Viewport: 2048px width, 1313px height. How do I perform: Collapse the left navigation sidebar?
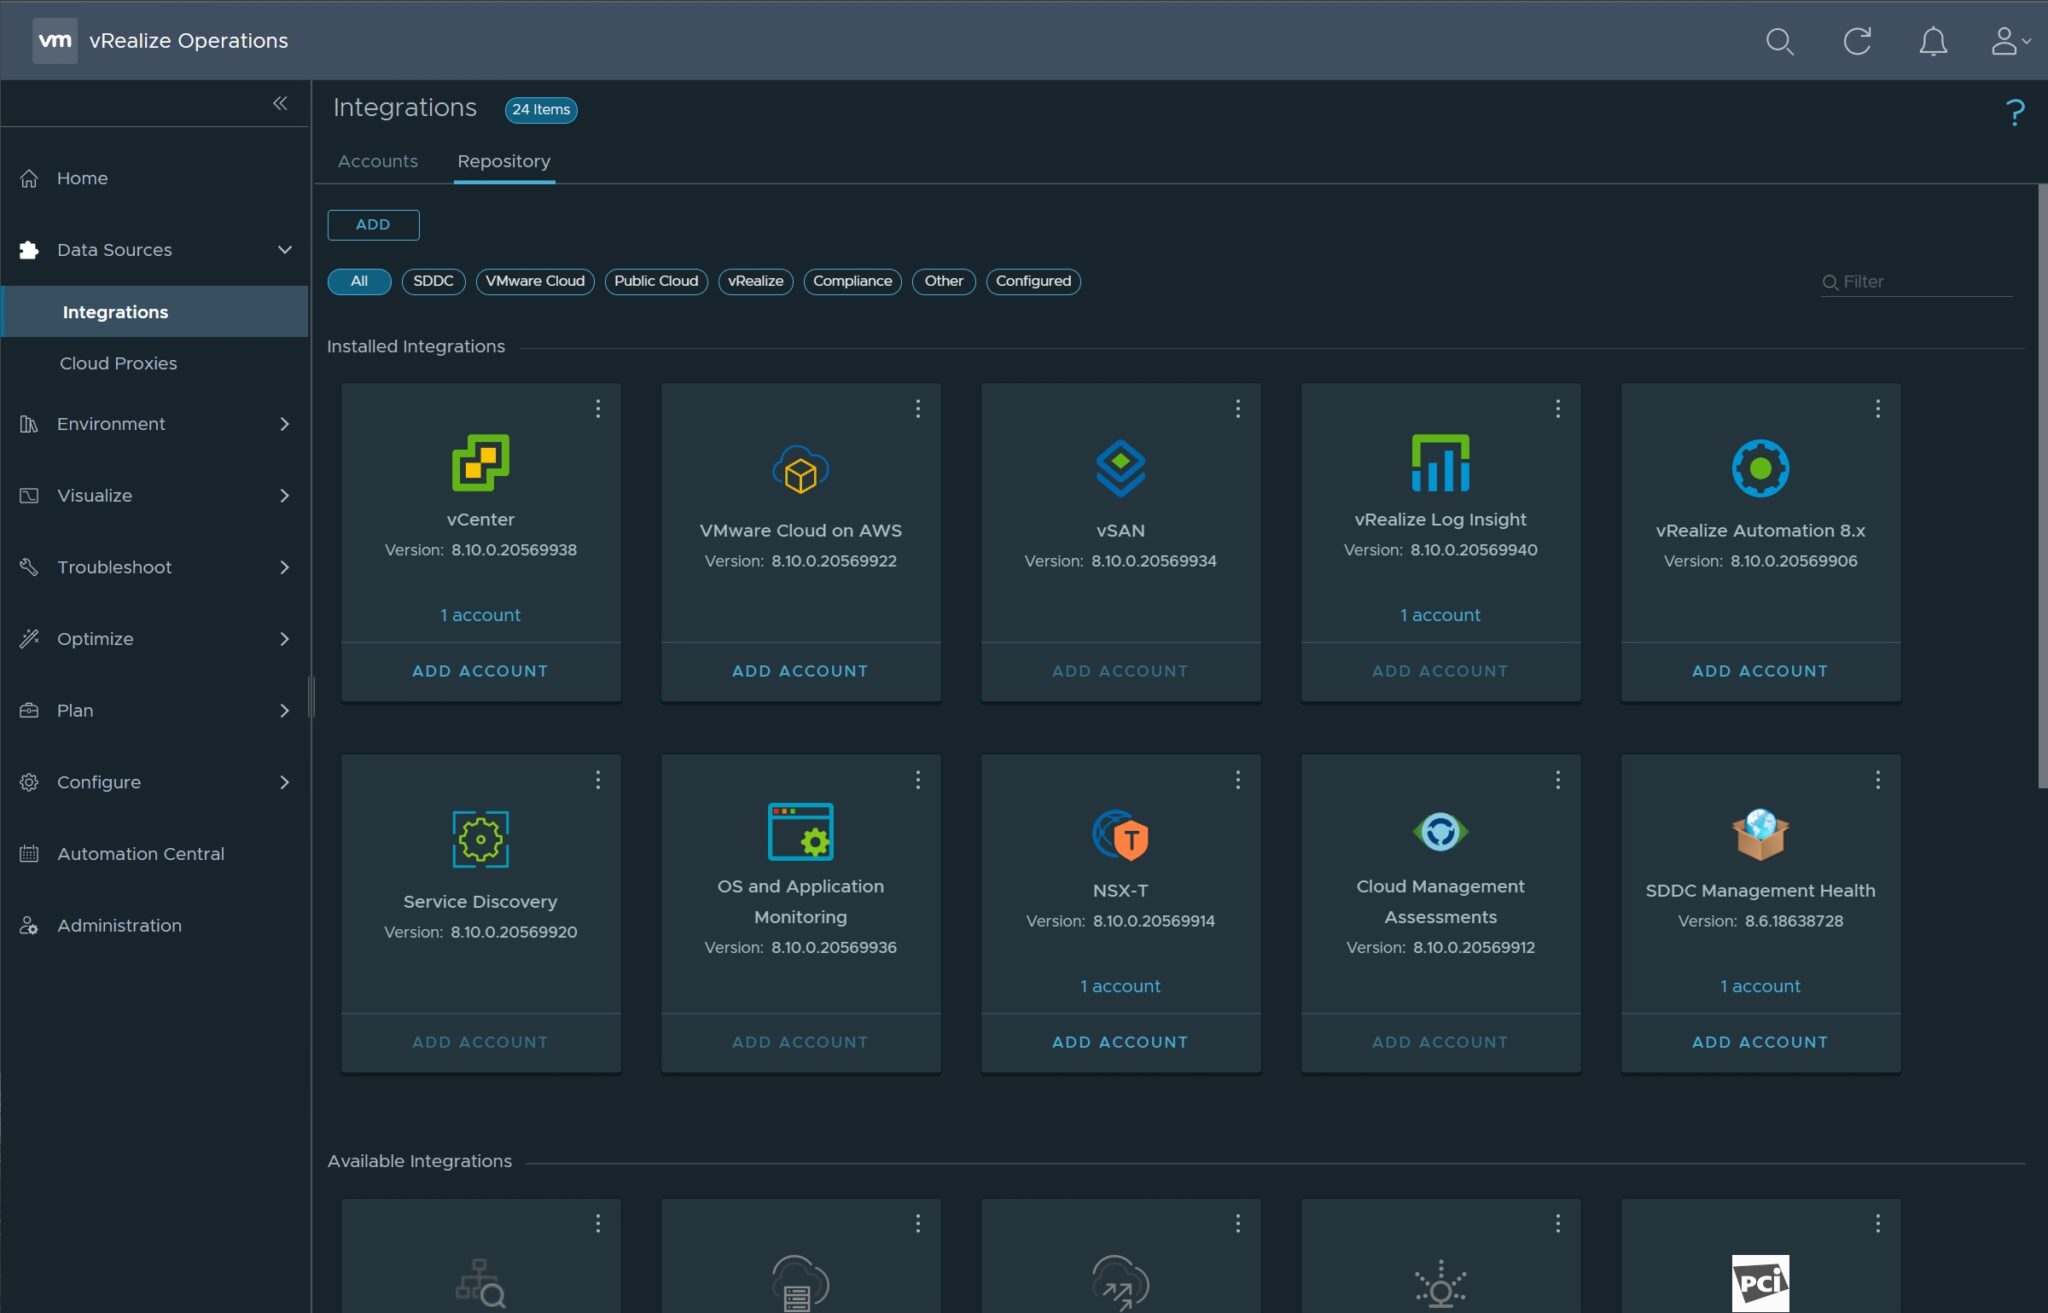coord(281,103)
